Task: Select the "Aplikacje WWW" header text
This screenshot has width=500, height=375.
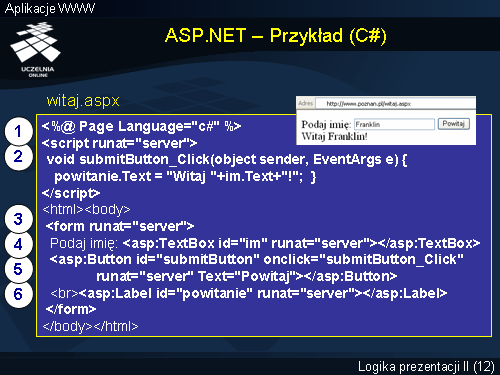Action: coord(50,8)
